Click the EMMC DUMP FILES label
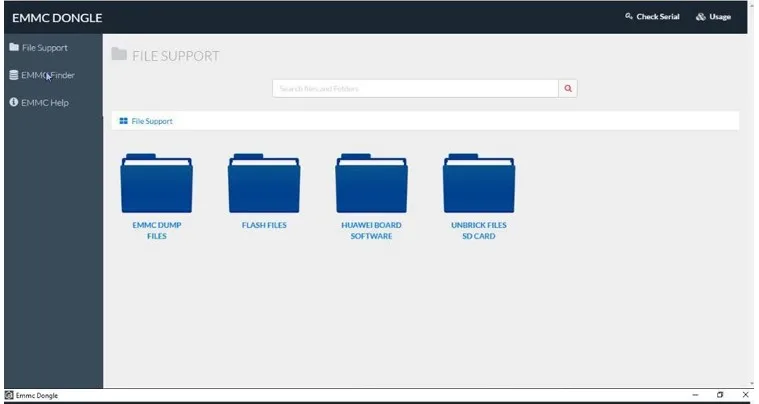The width and height of the screenshot is (759, 404). [x=157, y=230]
